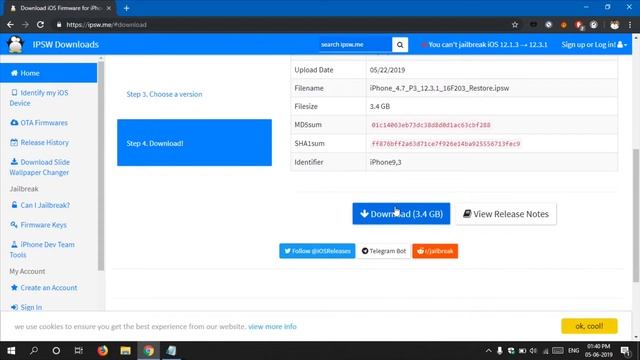Click the Chrome profile avatar icon

[x=614, y=24]
